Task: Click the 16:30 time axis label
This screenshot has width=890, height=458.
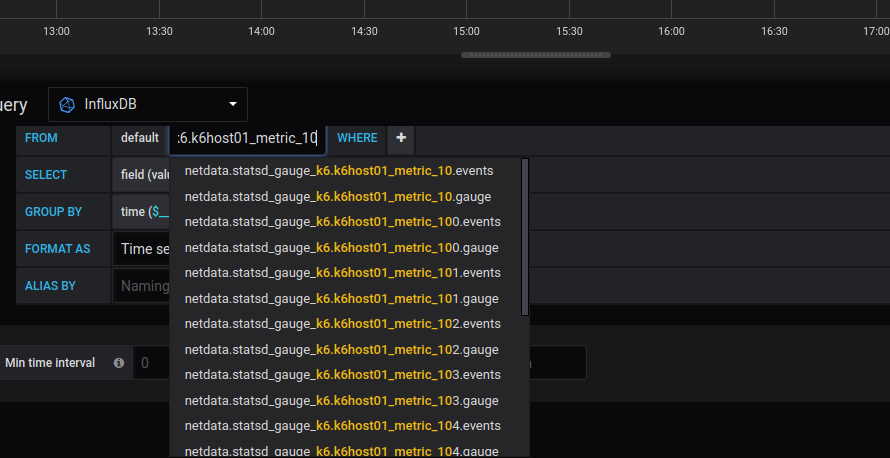Action: 774,31
